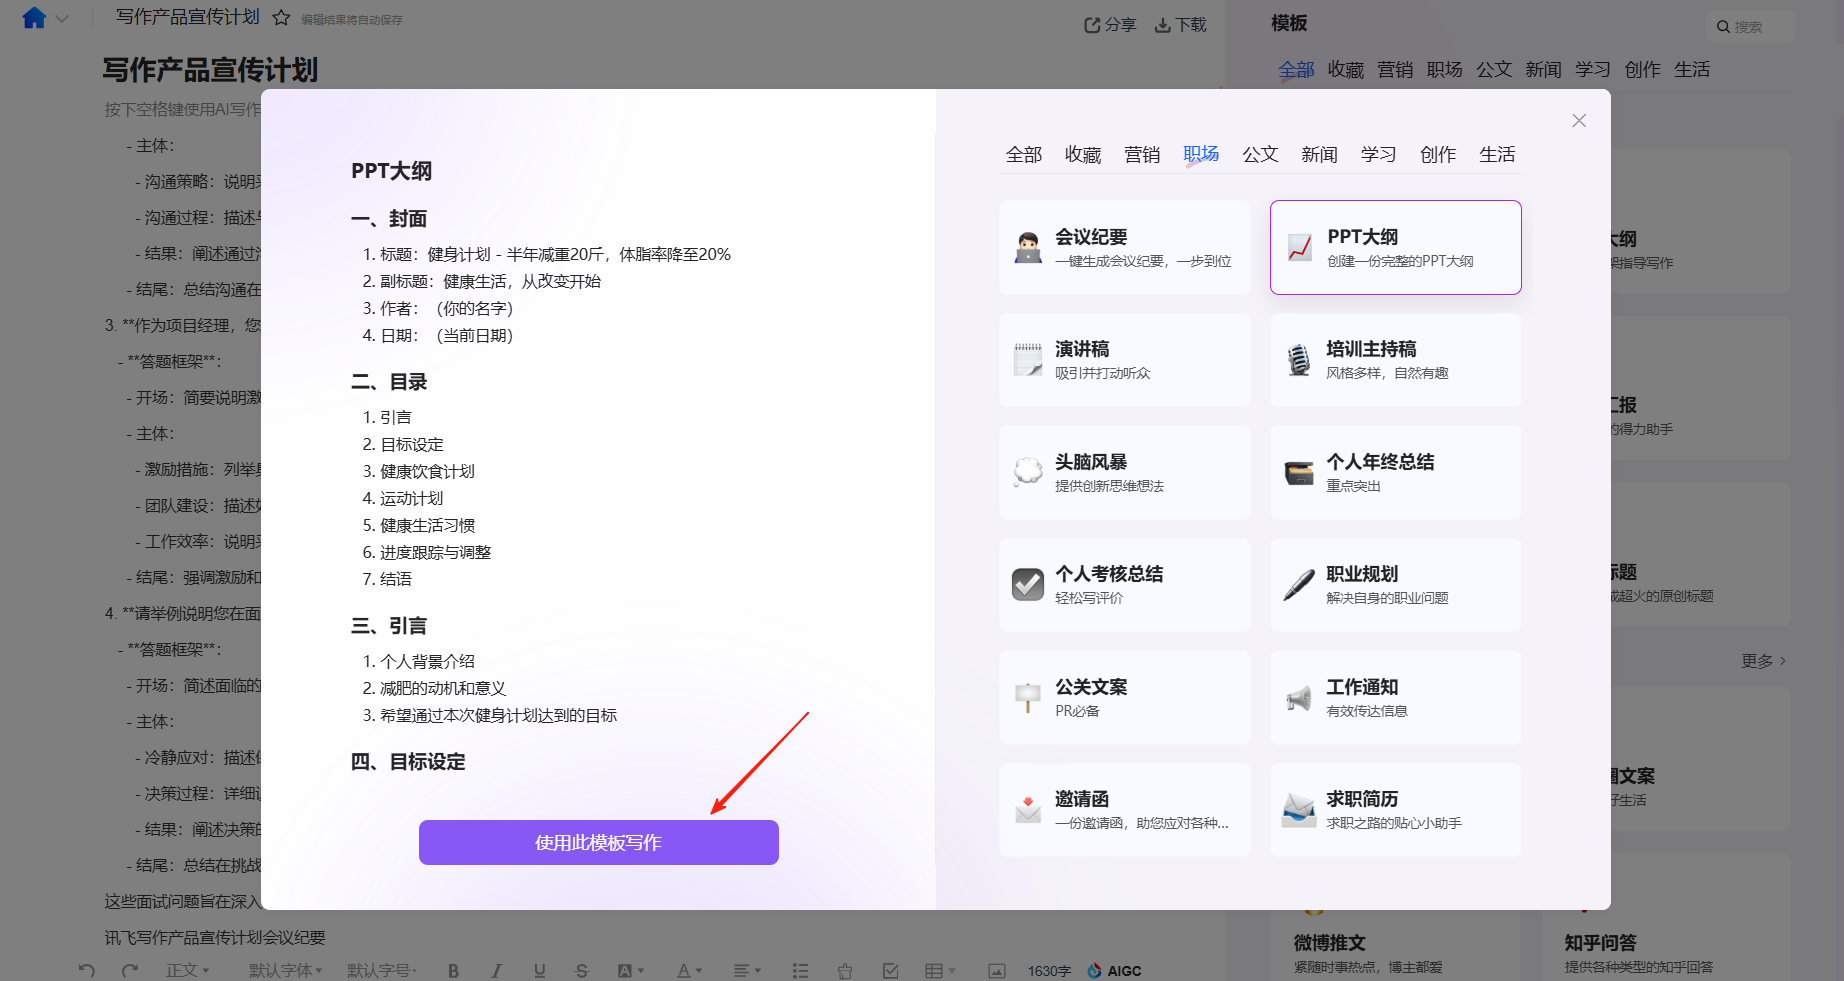This screenshot has width=1844, height=981.
Task: Open the 演讲稿 template title
Action: (1082, 349)
